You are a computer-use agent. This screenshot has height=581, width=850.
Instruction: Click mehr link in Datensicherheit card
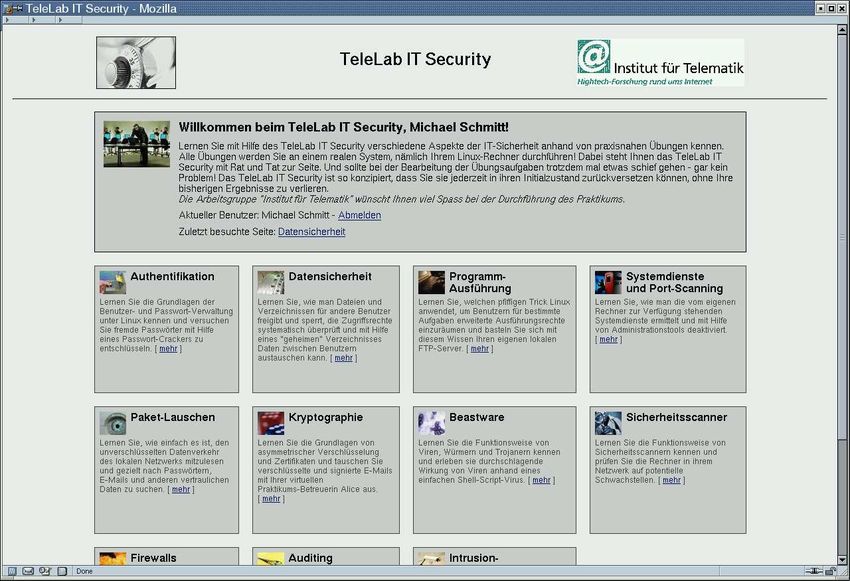[343, 358]
